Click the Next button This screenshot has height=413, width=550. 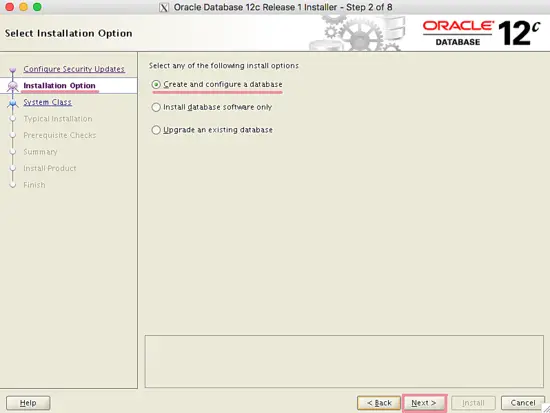click(x=424, y=403)
